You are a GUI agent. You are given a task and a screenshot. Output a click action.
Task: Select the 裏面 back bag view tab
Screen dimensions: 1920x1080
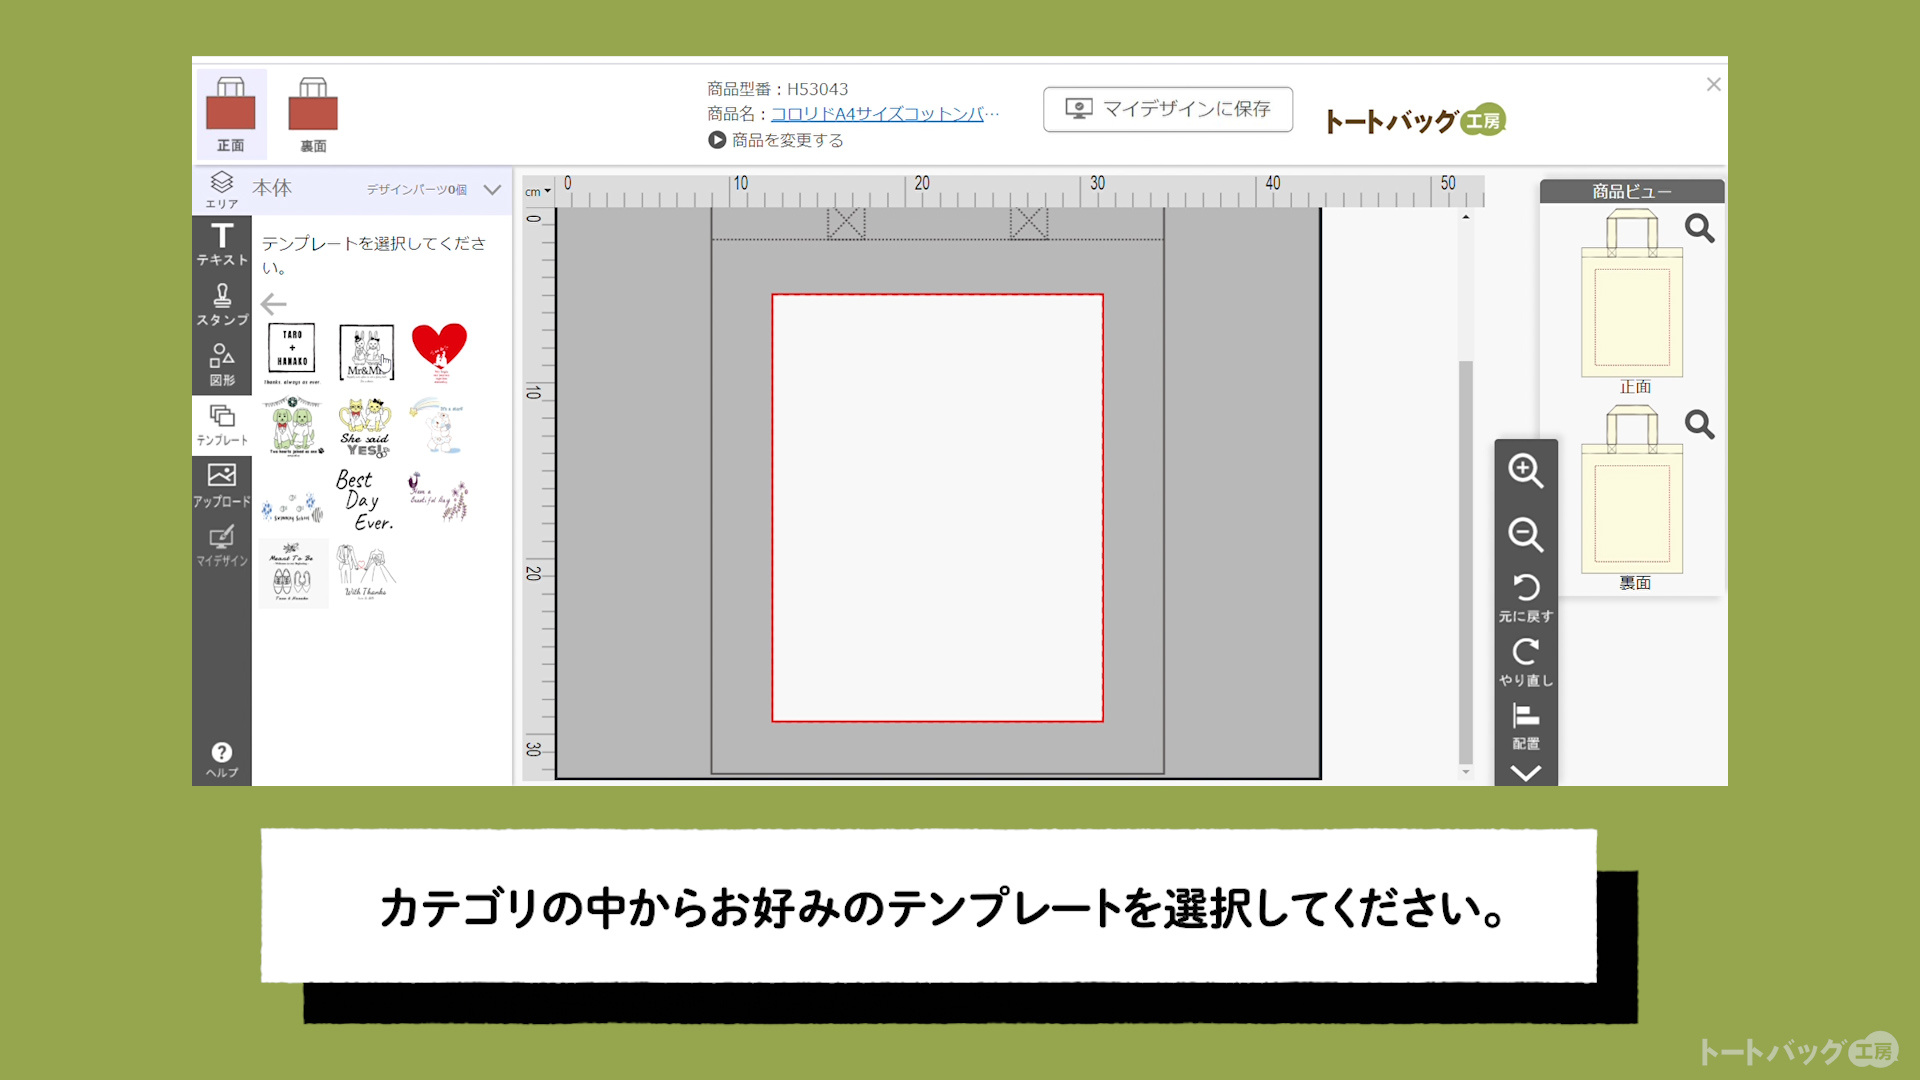click(x=313, y=114)
